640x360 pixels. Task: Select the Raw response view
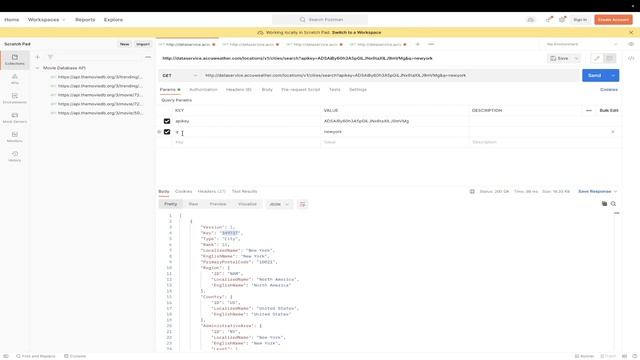(x=193, y=204)
